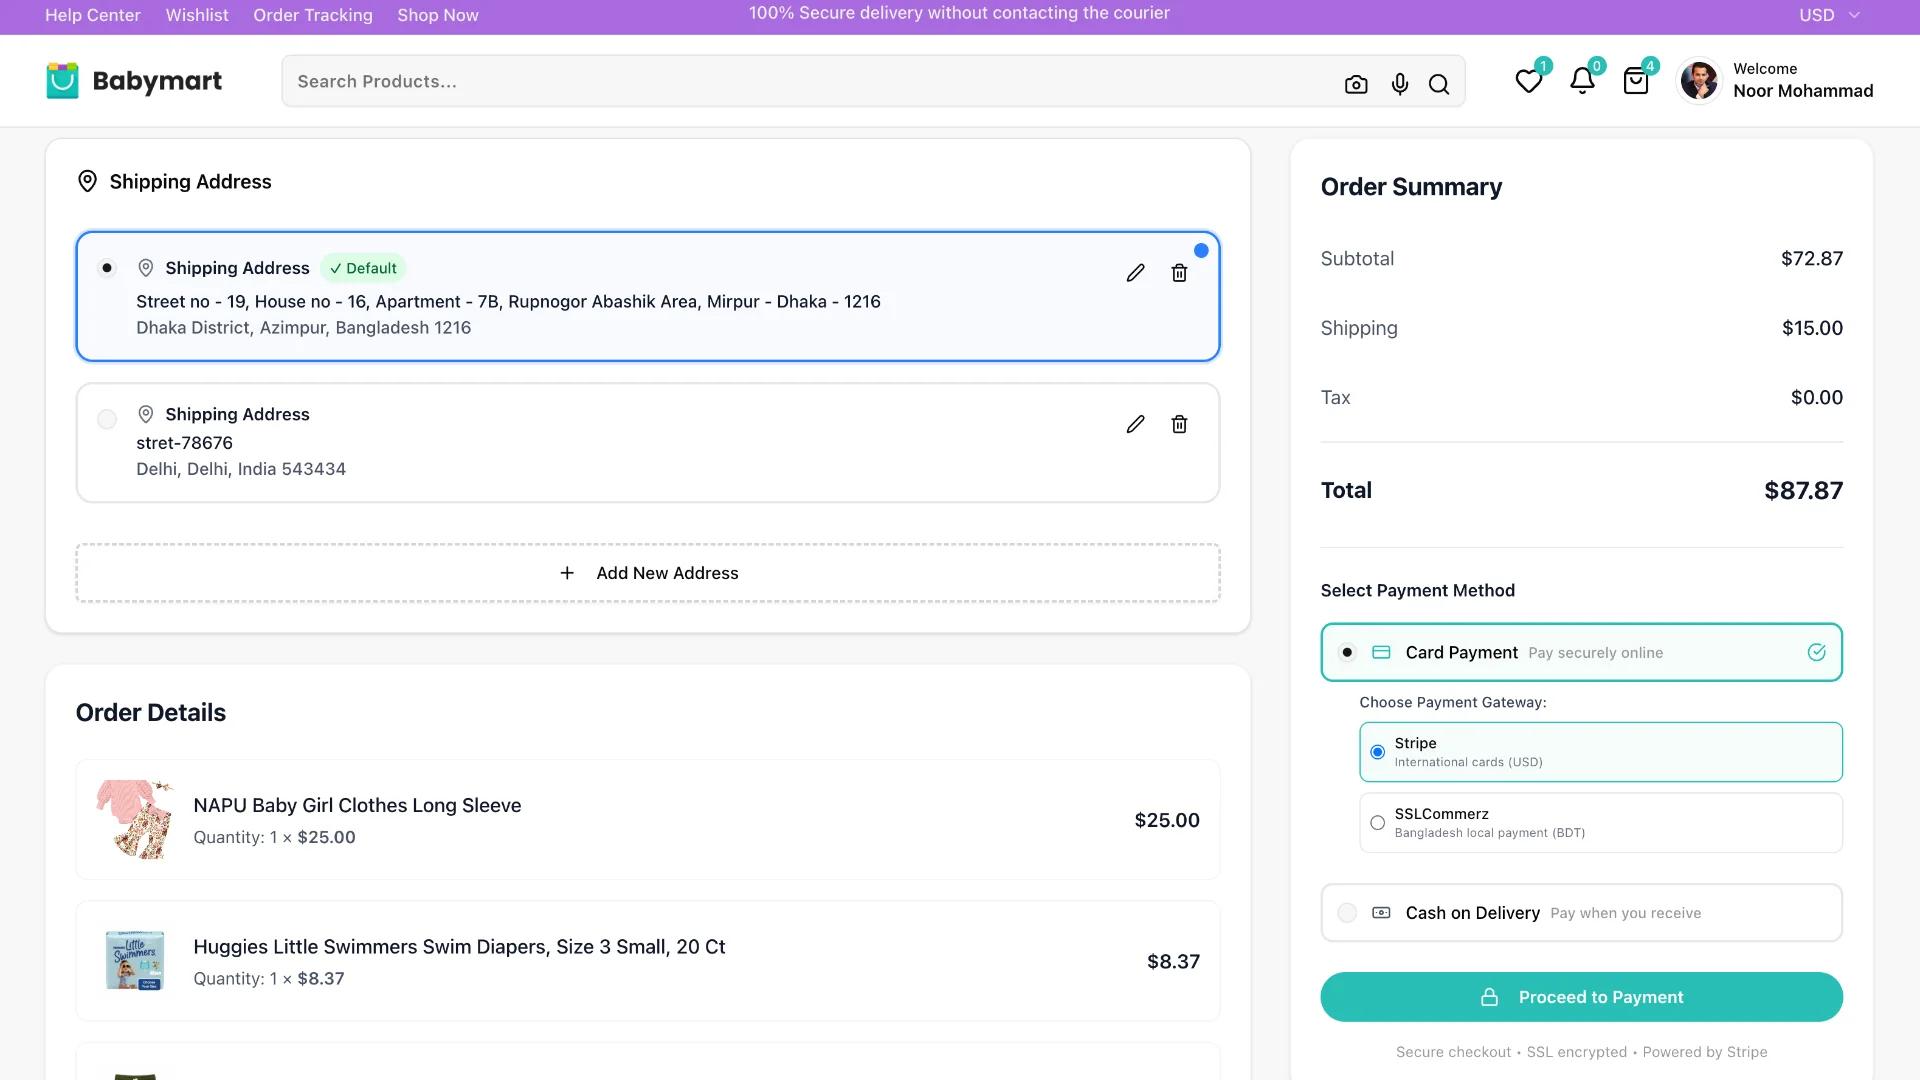Open wishlist heart icon in header

click(x=1528, y=81)
